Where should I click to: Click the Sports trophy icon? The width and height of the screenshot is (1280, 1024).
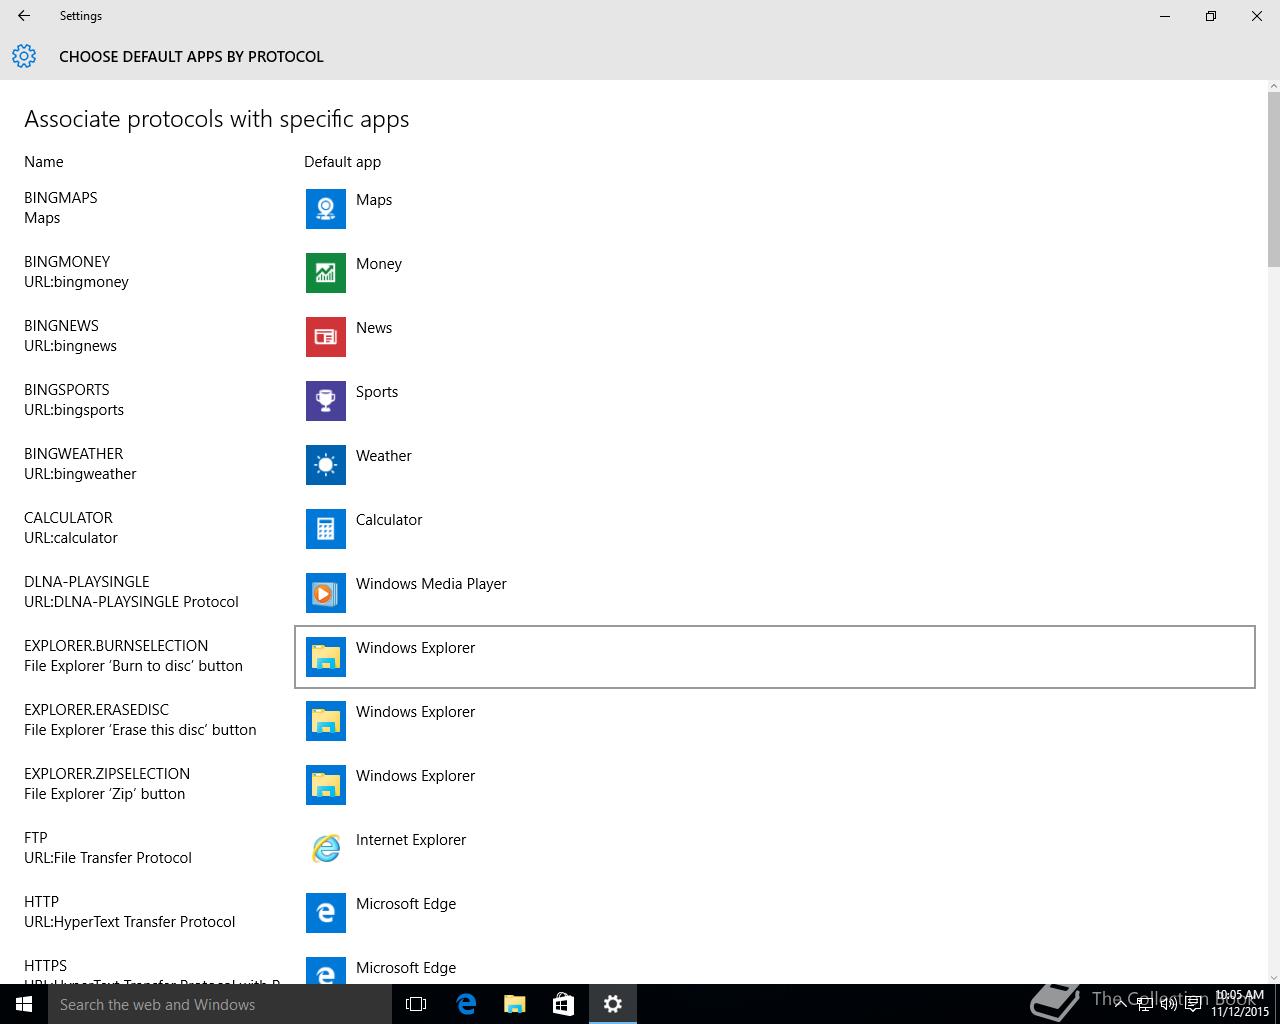tap(326, 401)
